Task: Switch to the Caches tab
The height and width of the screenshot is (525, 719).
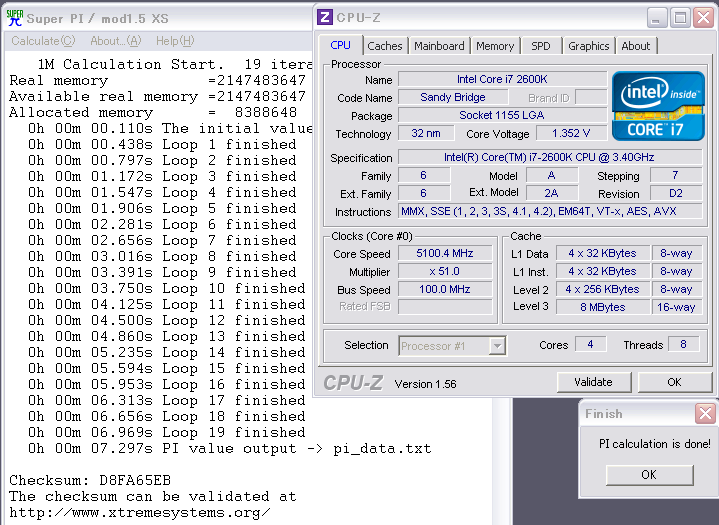Action: pos(385,46)
